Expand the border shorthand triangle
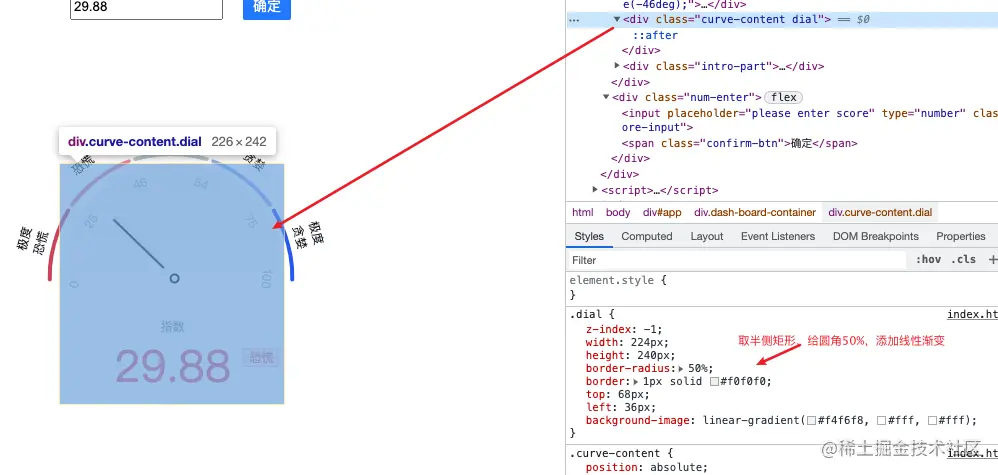The width and height of the screenshot is (998, 475). [x=636, y=381]
